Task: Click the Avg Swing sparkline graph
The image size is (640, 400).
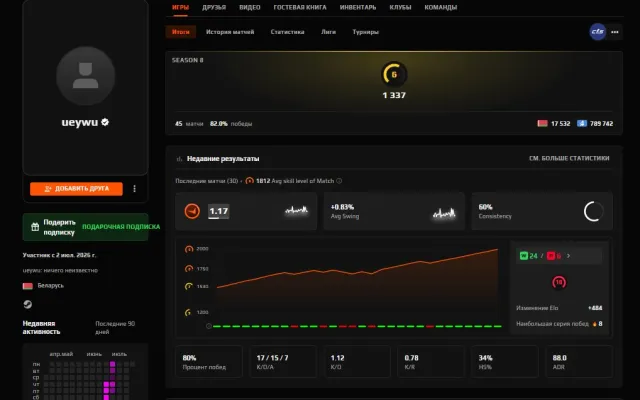Action: (x=444, y=212)
